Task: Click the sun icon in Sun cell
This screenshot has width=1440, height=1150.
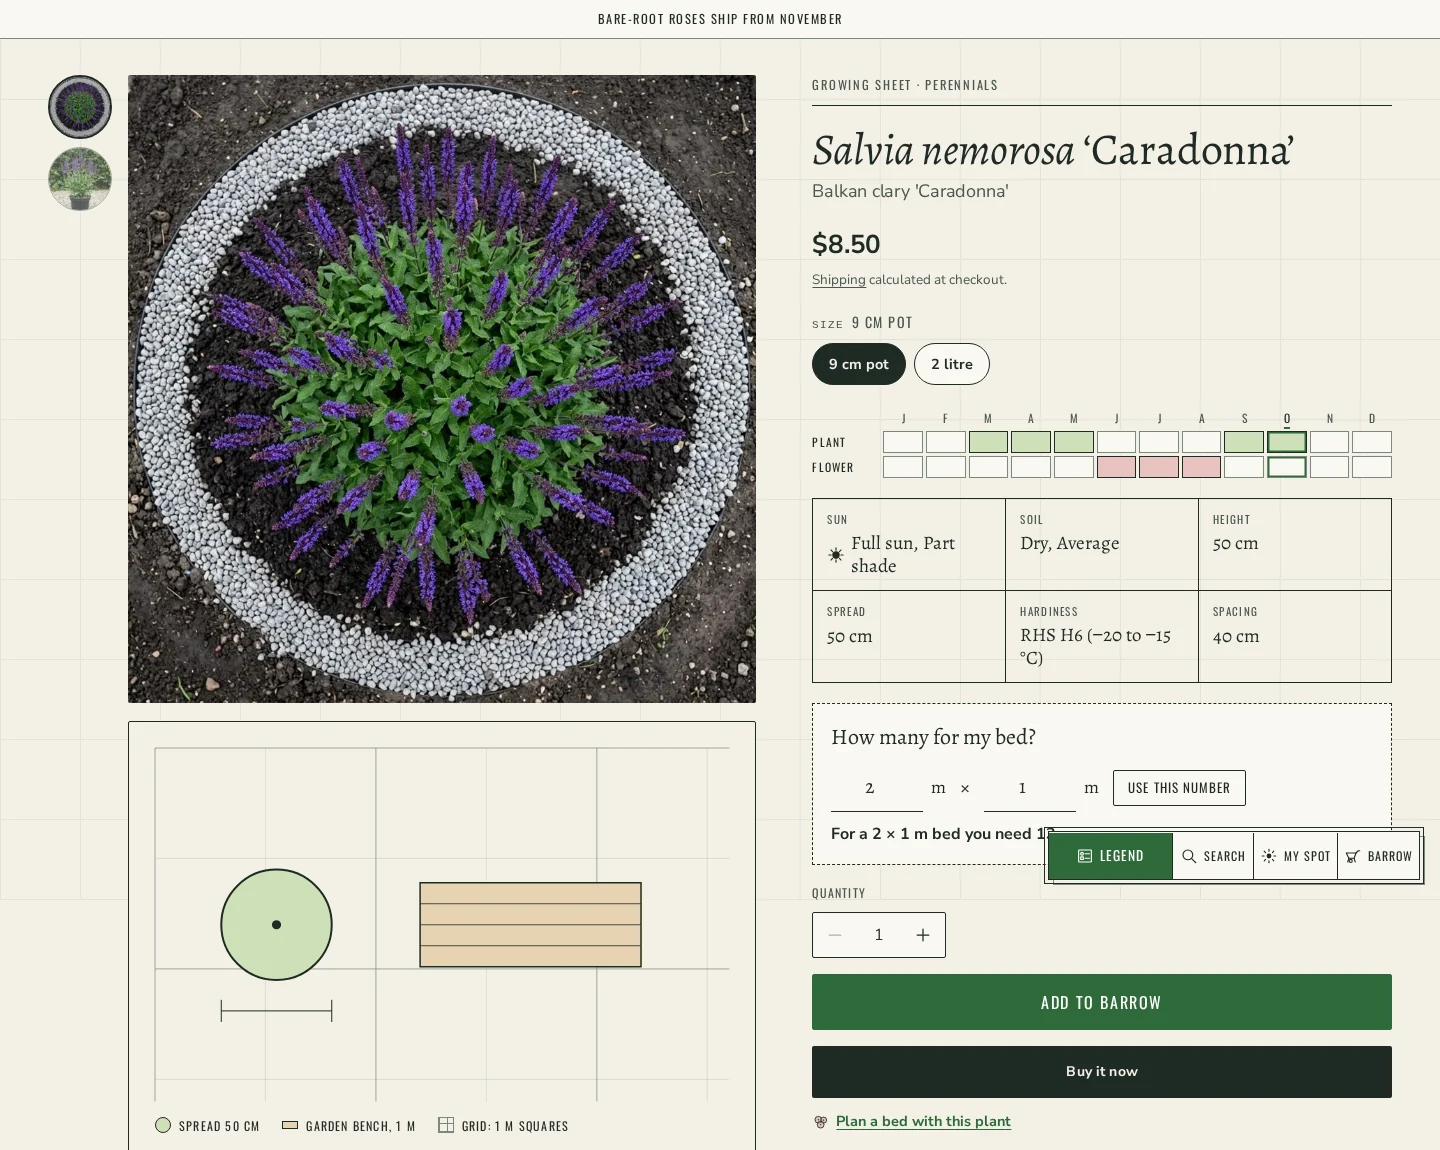Action: pyautogui.click(x=836, y=555)
